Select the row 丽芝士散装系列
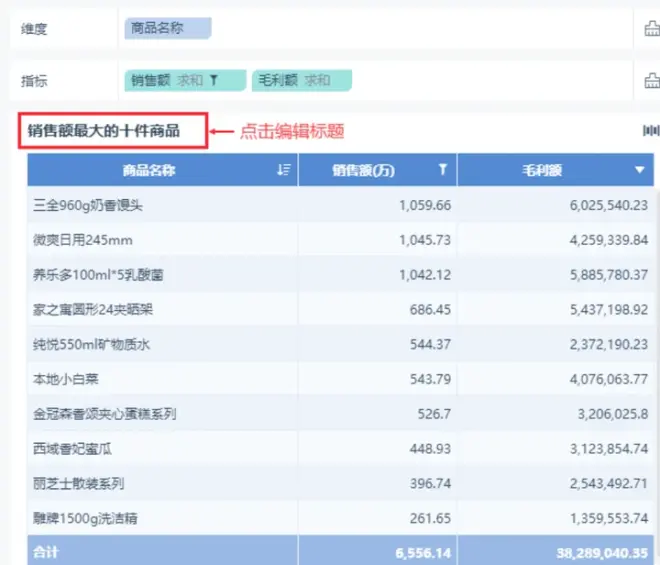Screen dimensions: 660x565 (341, 483)
